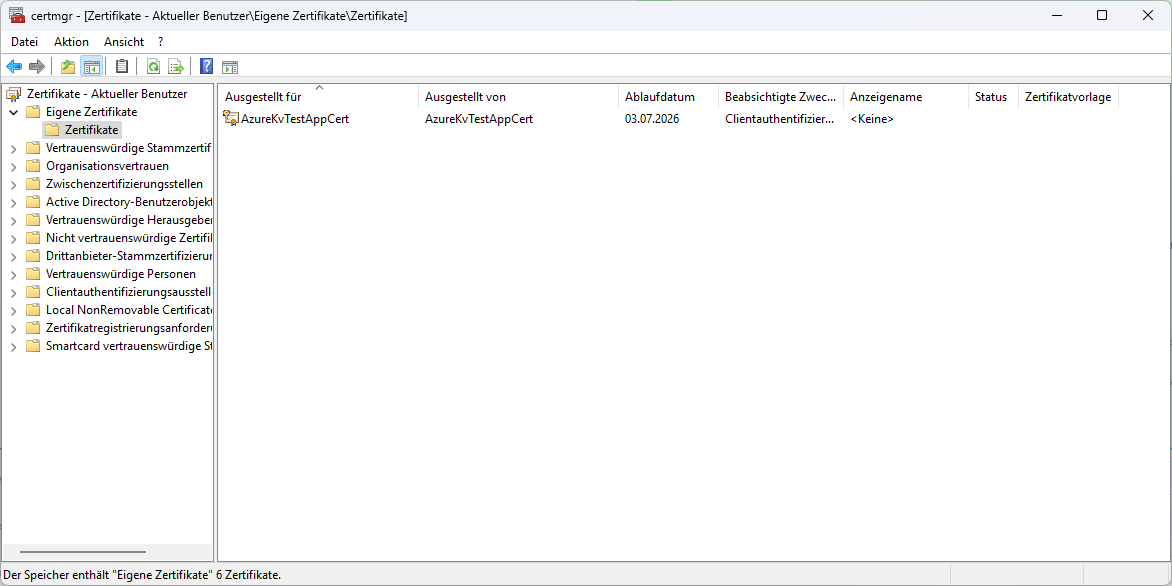This screenshot has width=1172, height=586.
Task: Click the Forward arrow in toolbar
Action: 37,67
